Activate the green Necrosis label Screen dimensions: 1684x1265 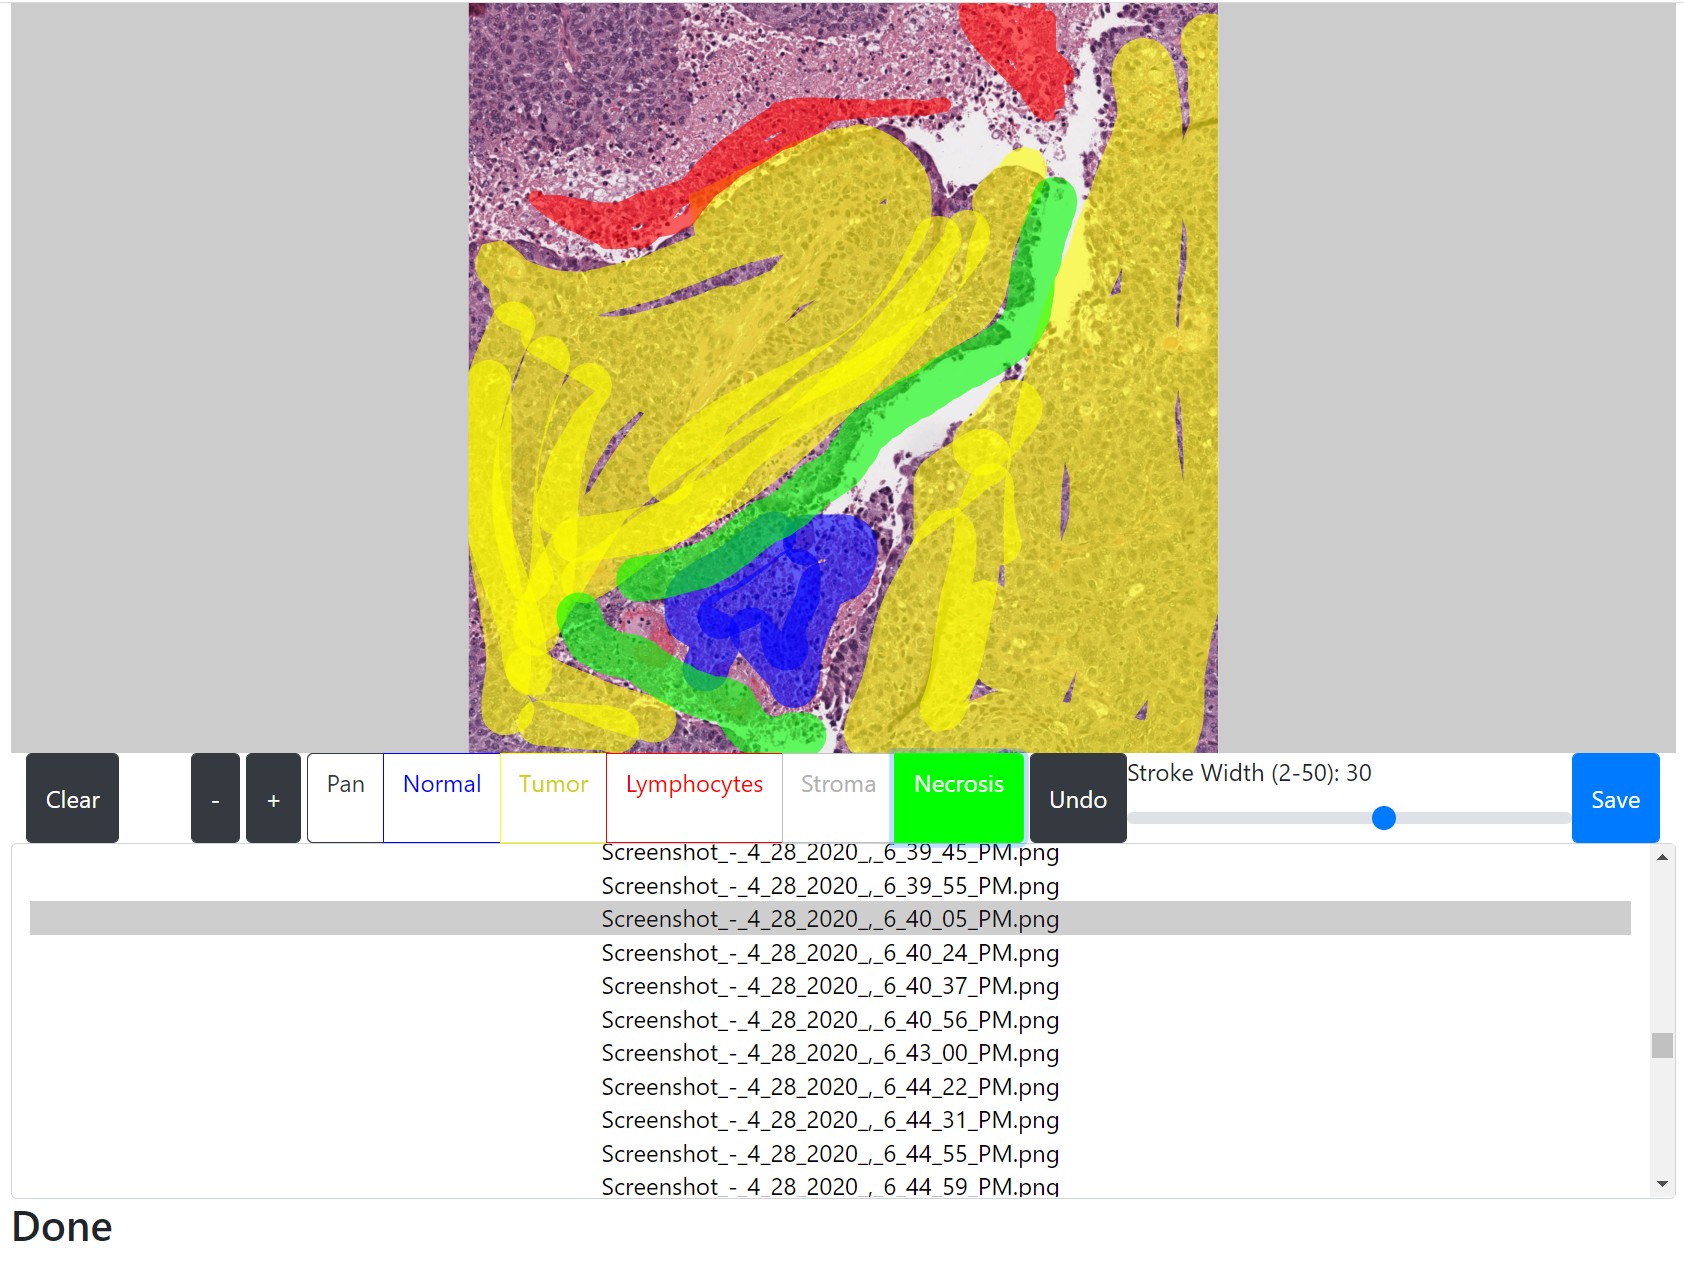pos(959,798)
